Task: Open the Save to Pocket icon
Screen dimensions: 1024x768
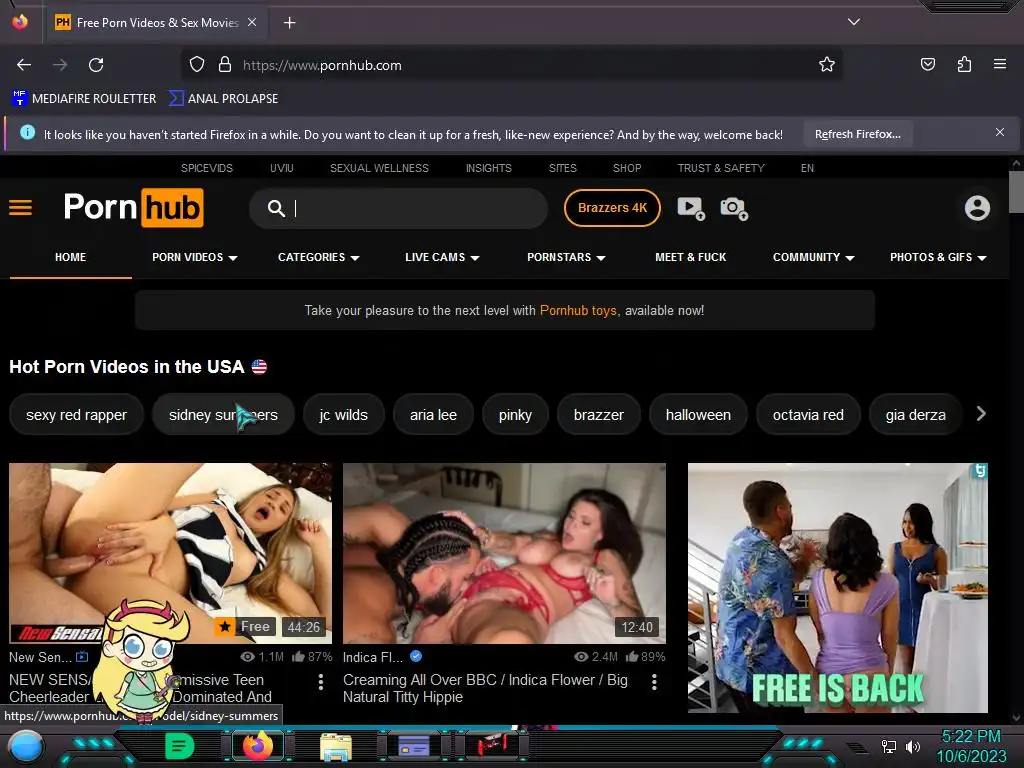Action: (927, 64)
